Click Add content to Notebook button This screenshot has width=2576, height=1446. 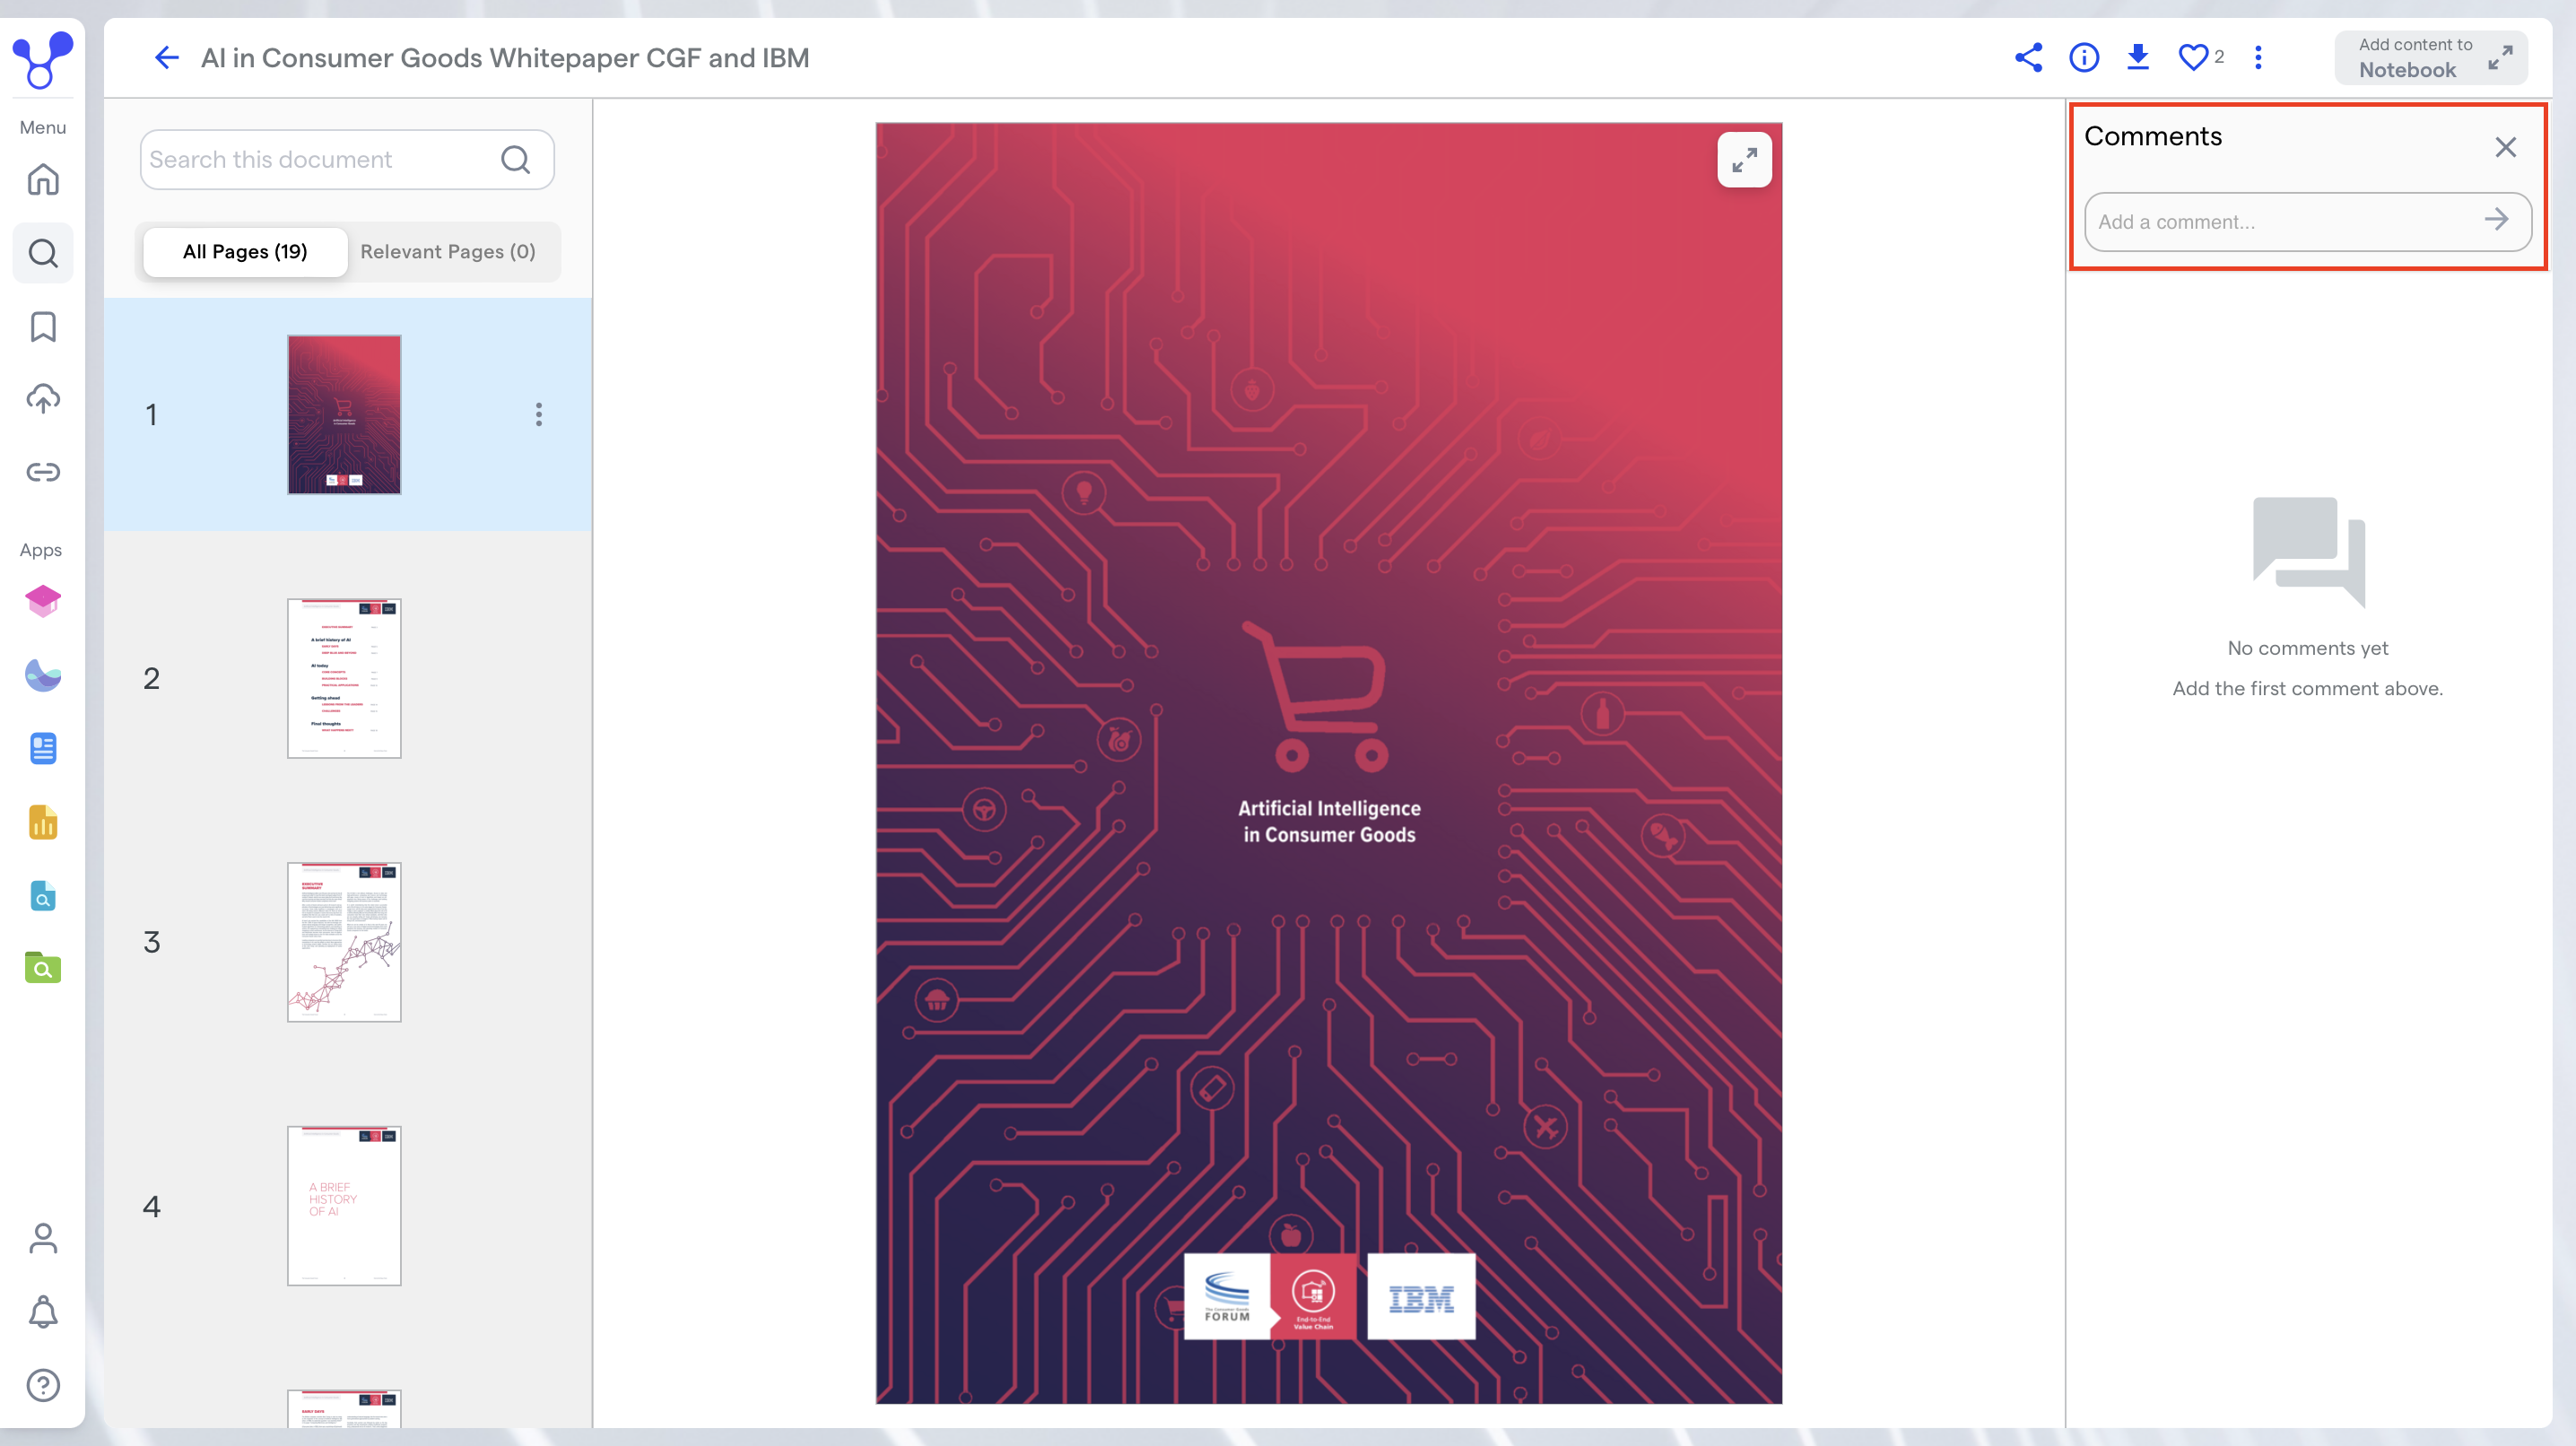pyautogui.click(x=2431, y=58)
